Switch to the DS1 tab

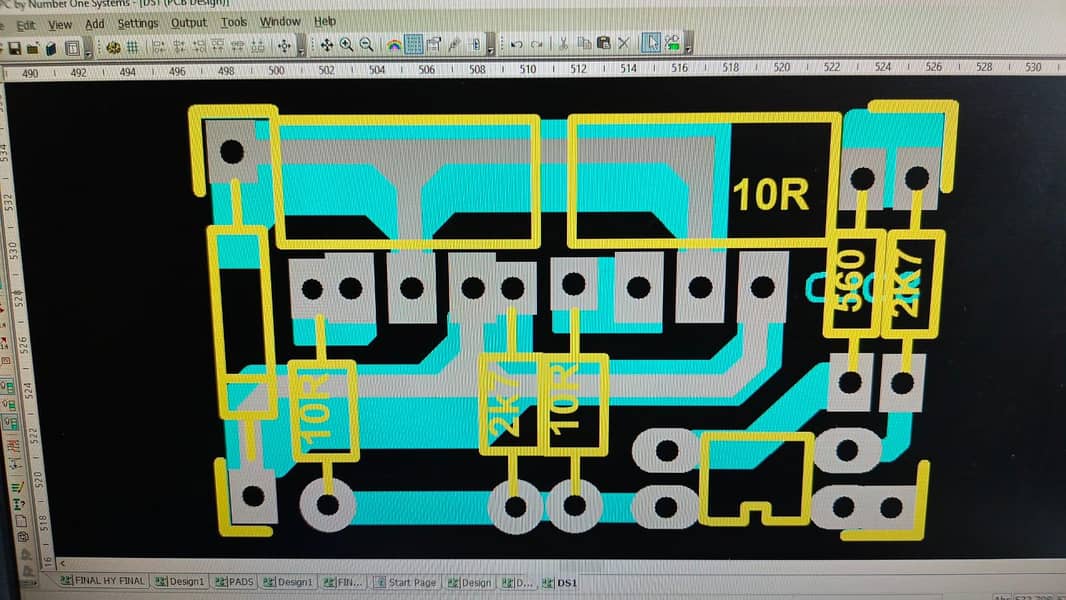pyautogui.click(x=560, y=583)
